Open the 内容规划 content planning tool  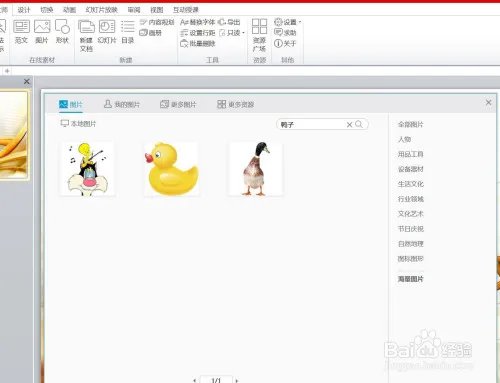point(157,22)
